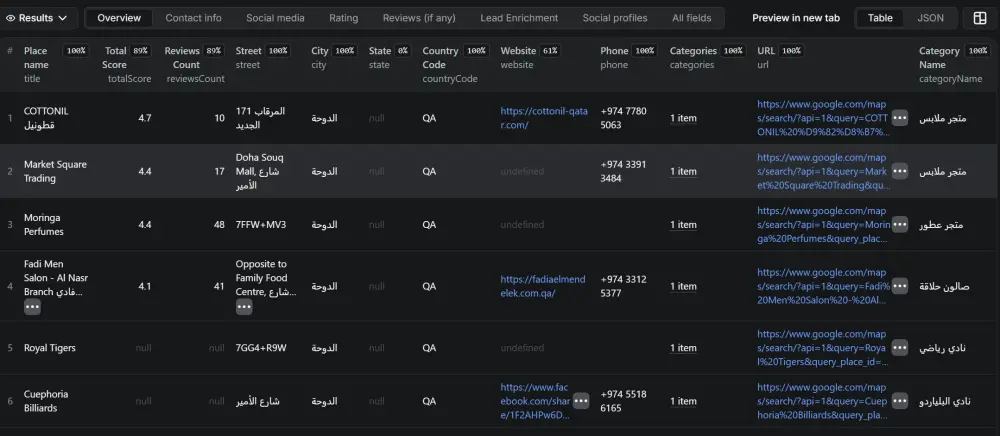Switch to the Overview tab
Viewport: 1000px width, 436px height.
(119, 18)
